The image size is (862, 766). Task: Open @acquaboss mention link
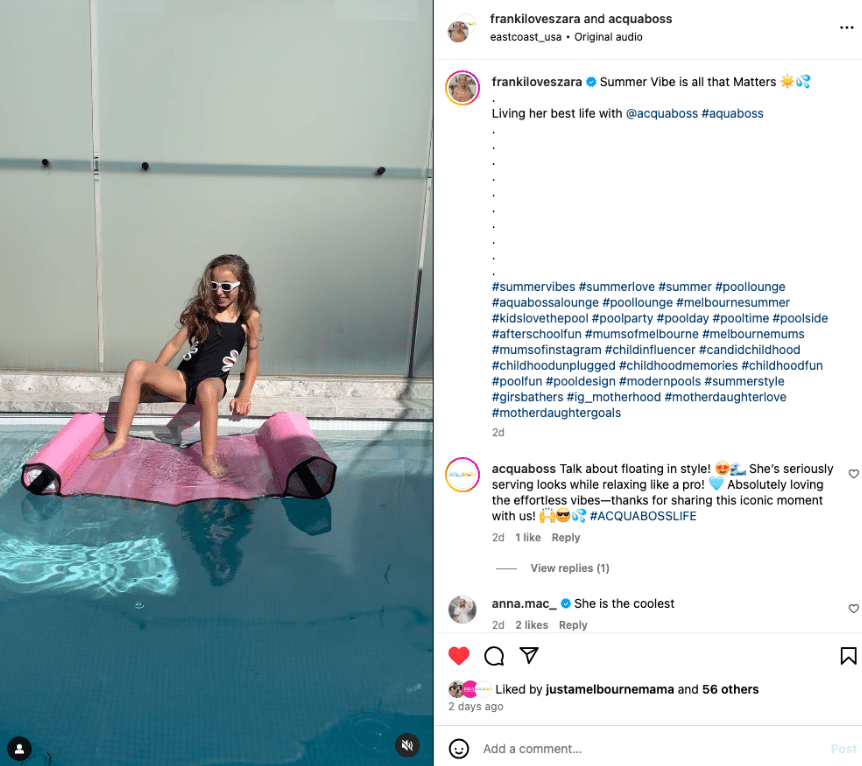tap(661, 113)
